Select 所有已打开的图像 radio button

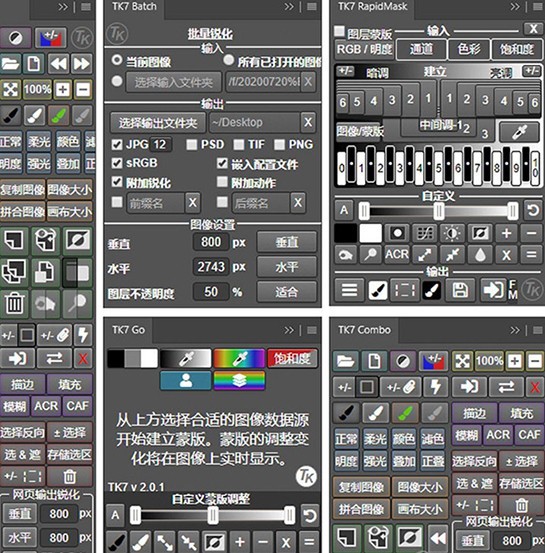(x=229, y=60)
